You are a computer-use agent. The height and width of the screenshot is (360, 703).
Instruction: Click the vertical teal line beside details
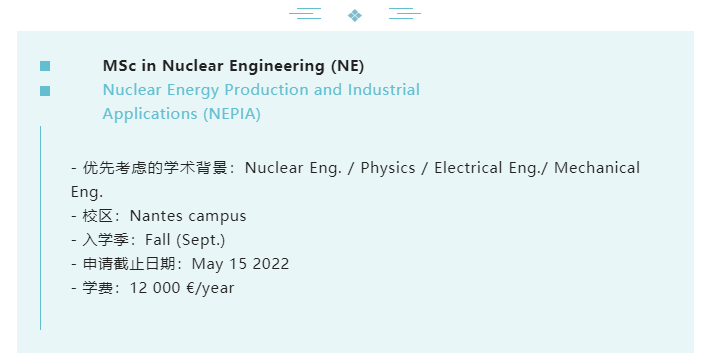point(40,228)
